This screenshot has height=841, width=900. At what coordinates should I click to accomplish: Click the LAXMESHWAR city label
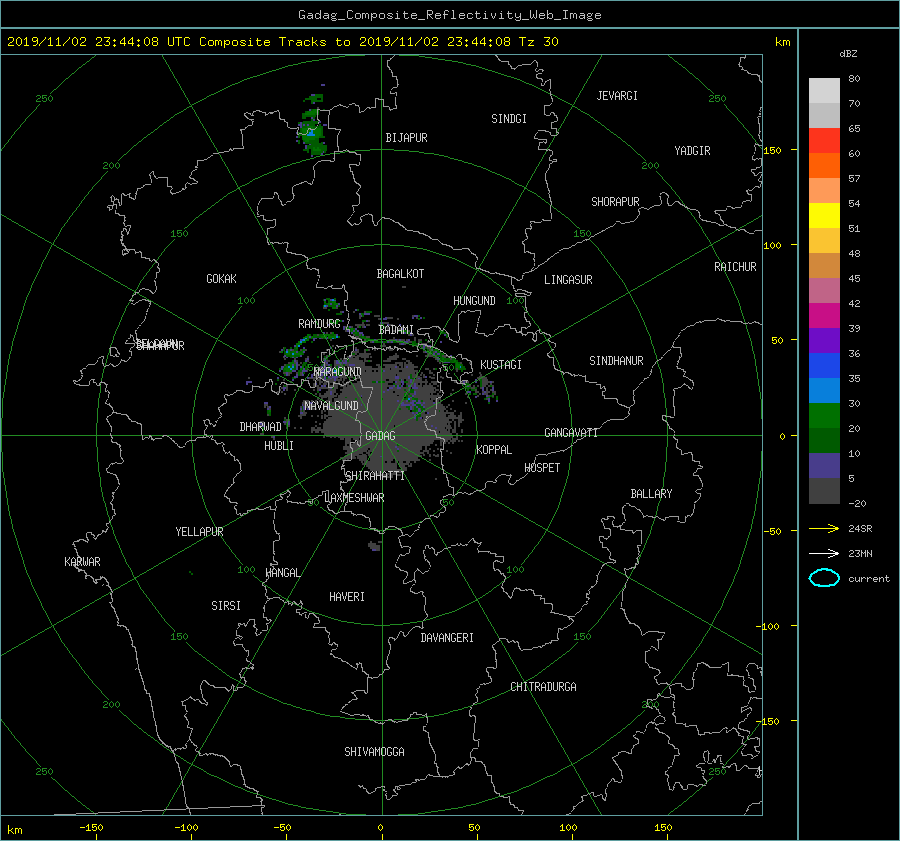(x=354, y=498)
